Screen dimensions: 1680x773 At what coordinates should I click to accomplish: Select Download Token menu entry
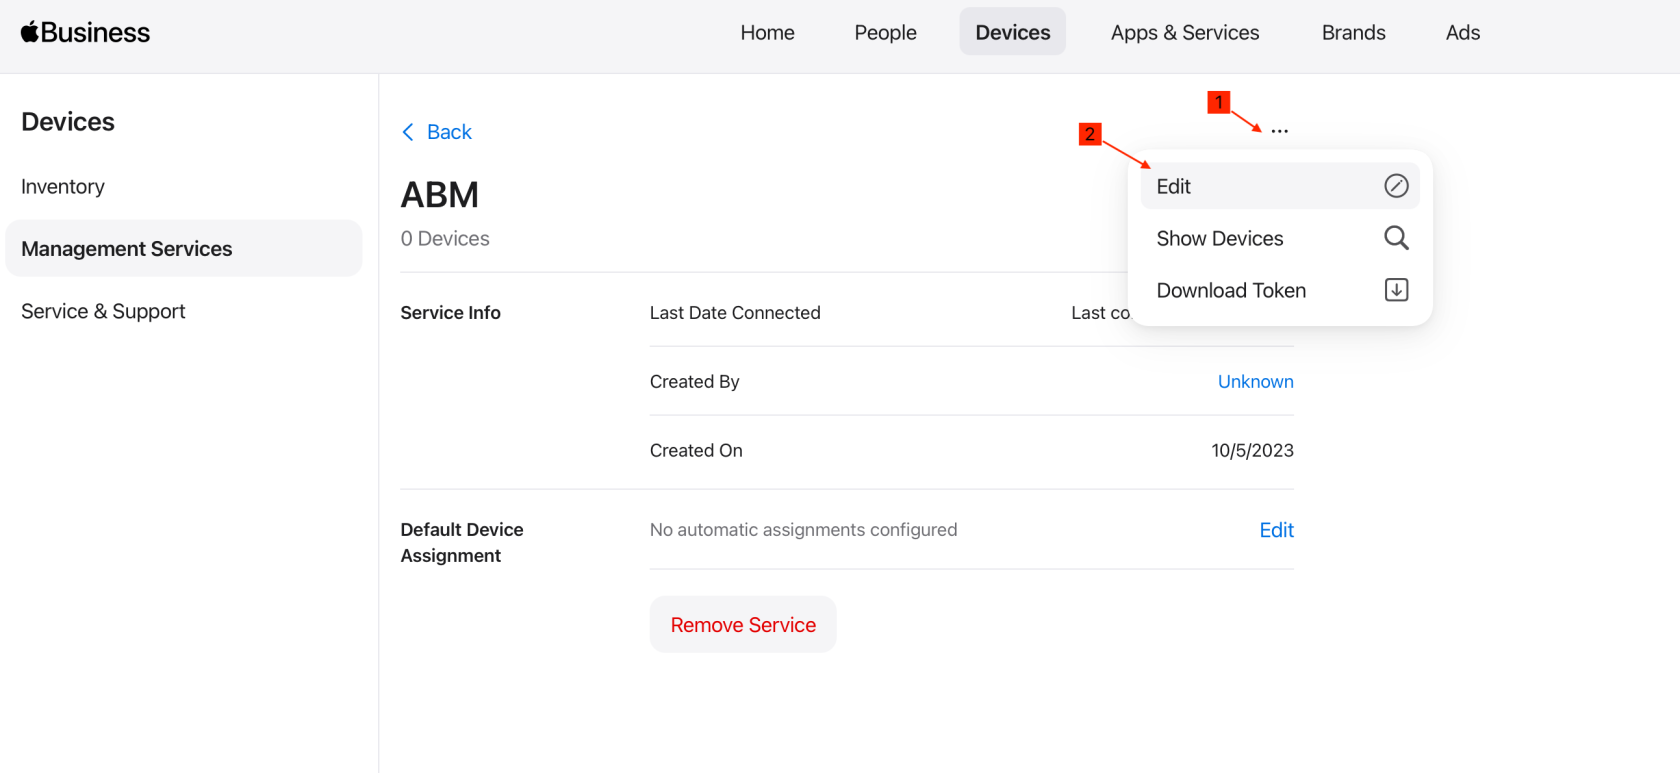pos(1280,290)
